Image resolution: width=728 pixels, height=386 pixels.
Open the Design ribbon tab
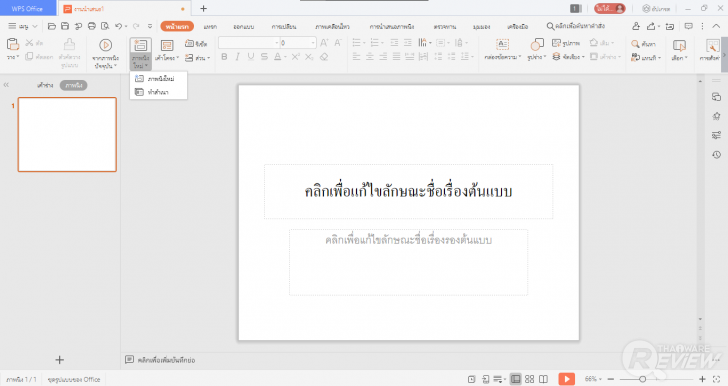click(x=243, y=27)
